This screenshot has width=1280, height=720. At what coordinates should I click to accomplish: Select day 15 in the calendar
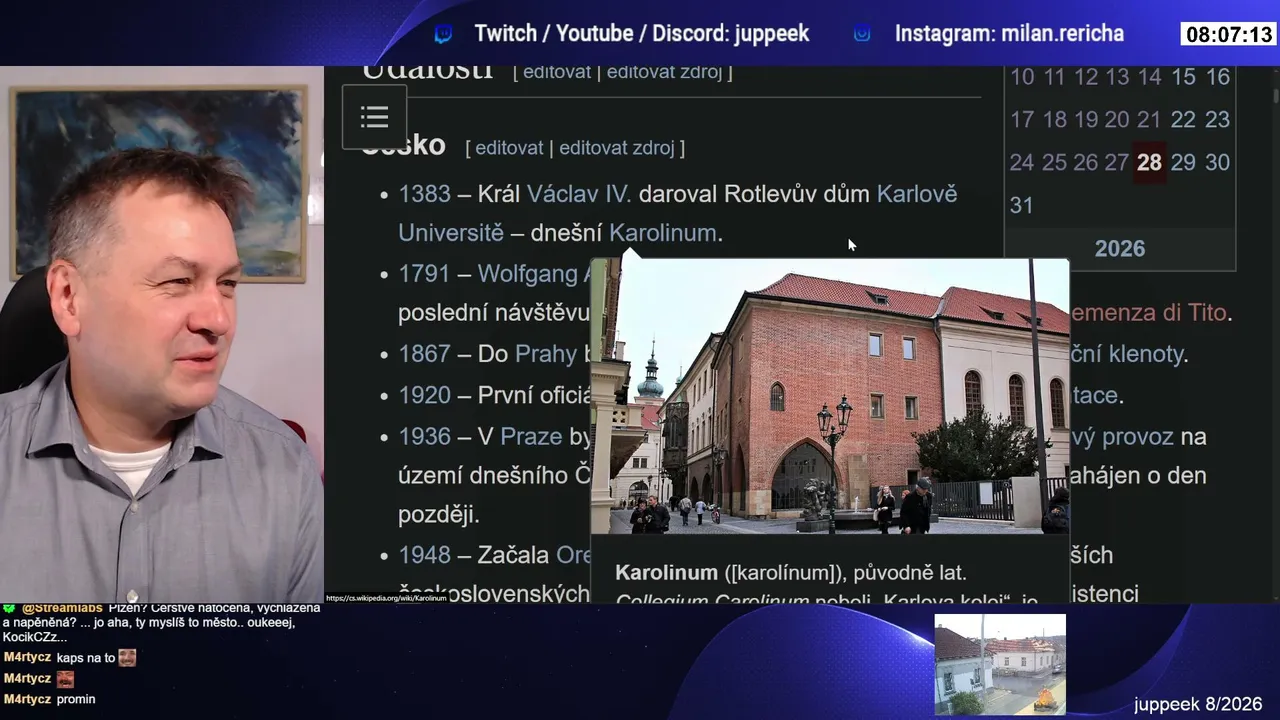[1183, 77]
